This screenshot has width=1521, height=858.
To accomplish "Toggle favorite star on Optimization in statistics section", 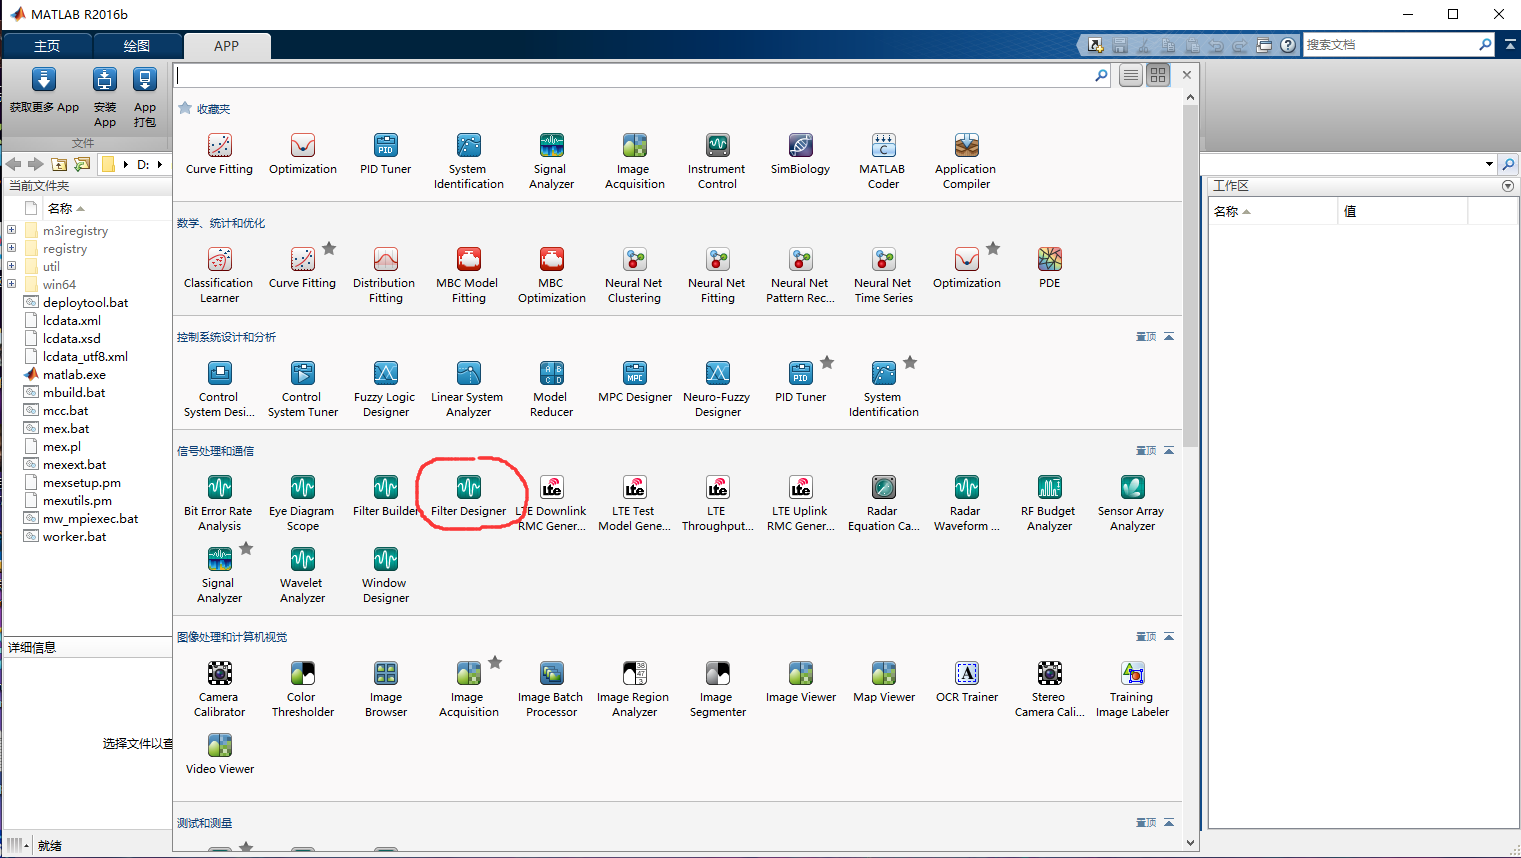I will coord(993,248).
